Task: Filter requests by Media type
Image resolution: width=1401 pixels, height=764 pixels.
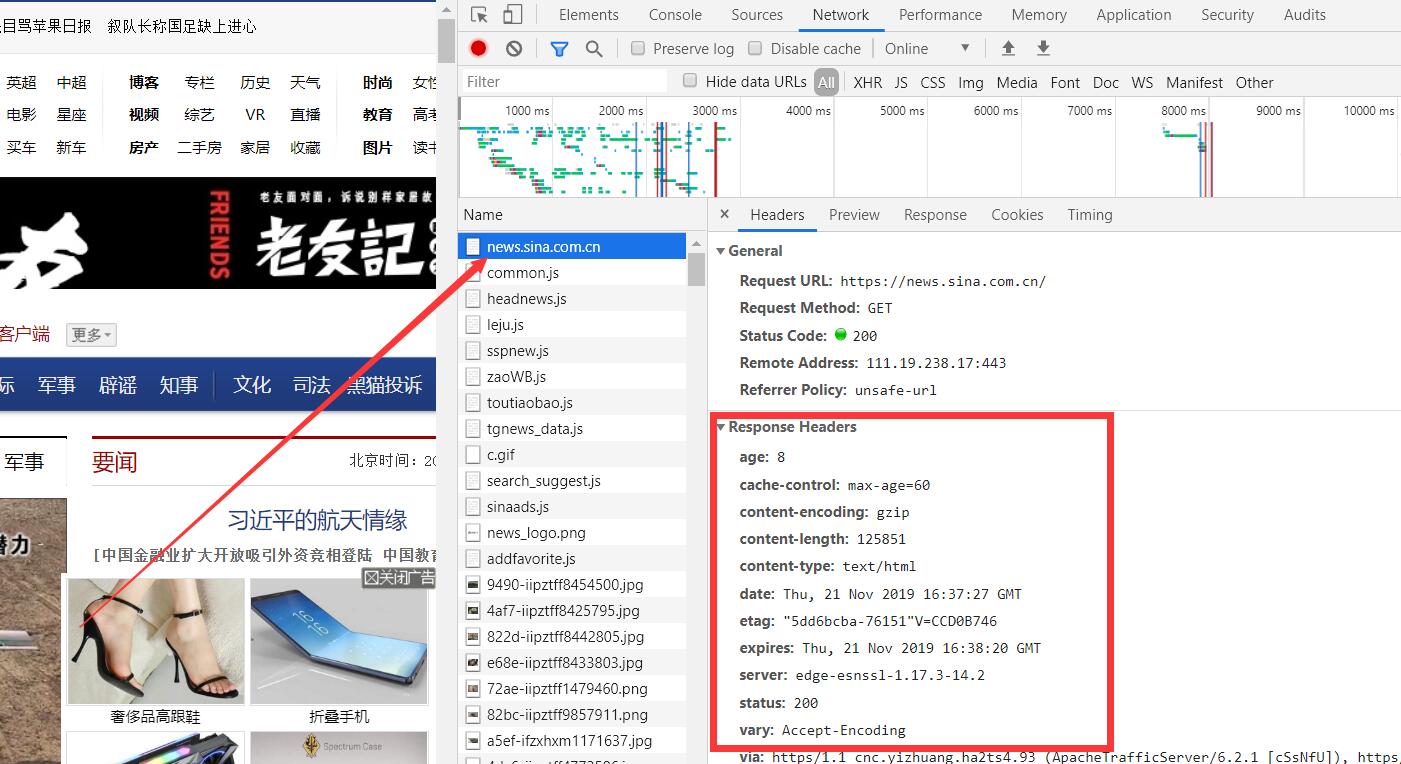Action: click(x=1017, y=83)
